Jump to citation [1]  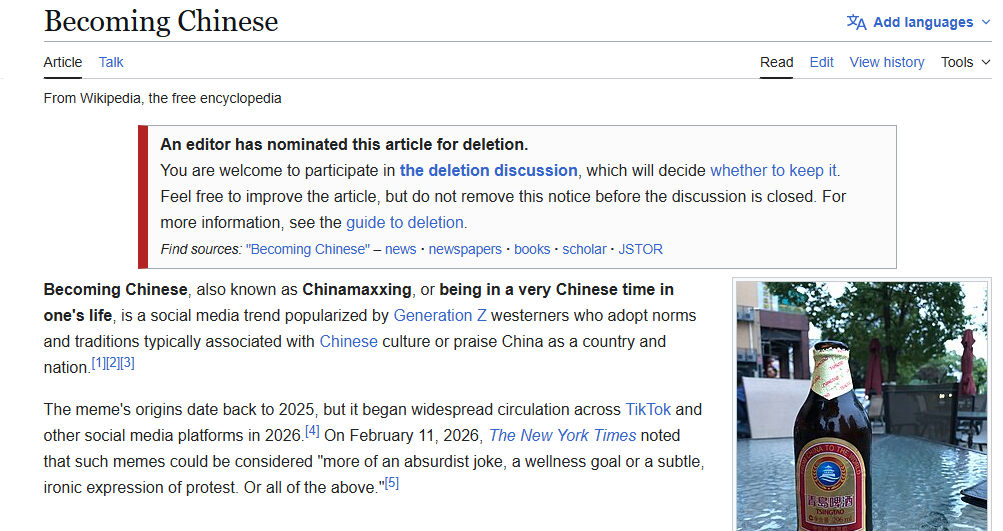(99, 363)
